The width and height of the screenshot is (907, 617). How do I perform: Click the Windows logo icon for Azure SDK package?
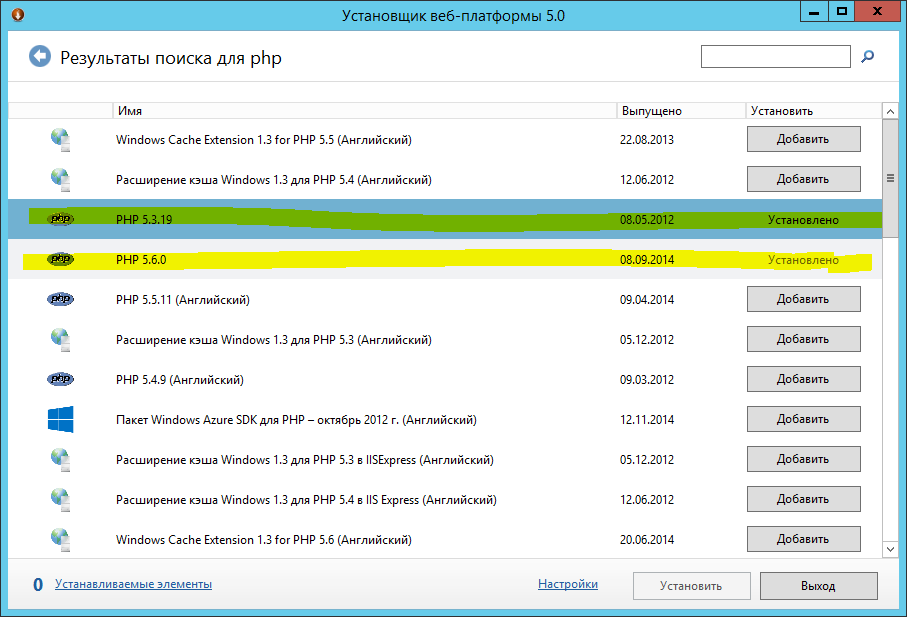tap(60, 419)
